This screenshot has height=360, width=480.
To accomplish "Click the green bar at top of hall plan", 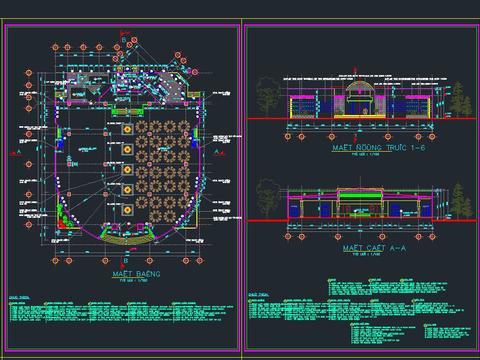I will pyautogui.click(x=127, y=111).
